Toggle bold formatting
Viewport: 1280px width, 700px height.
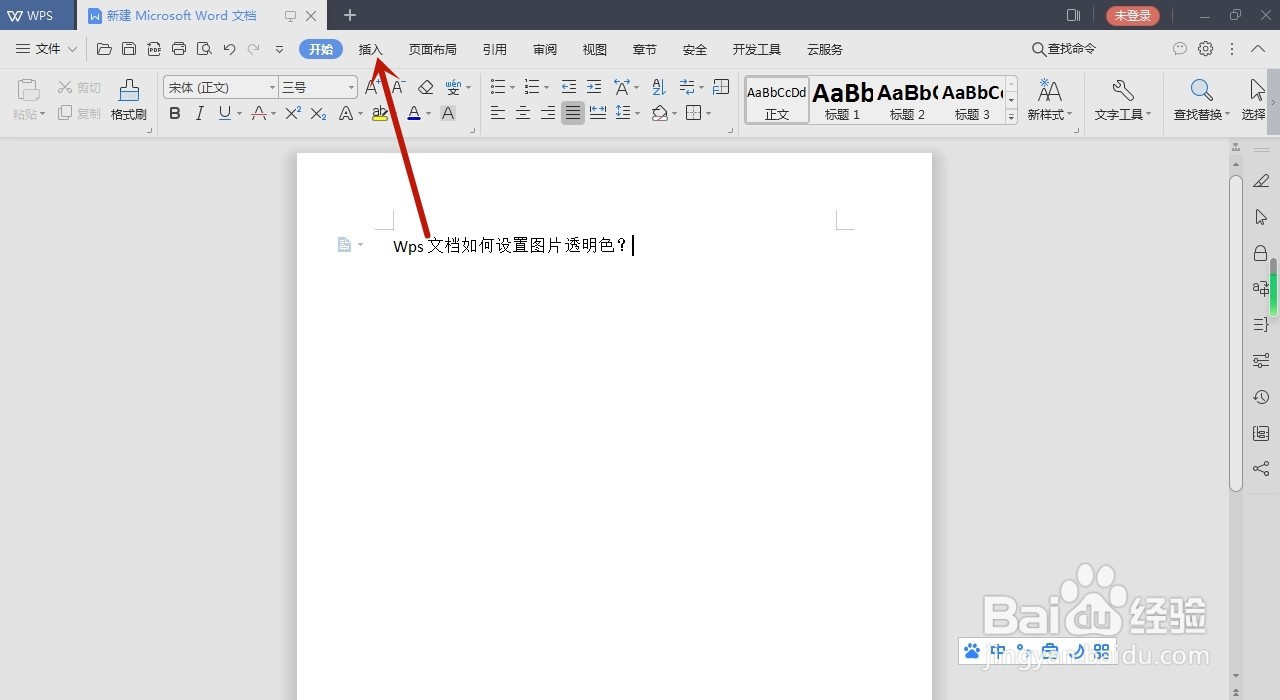175,114
